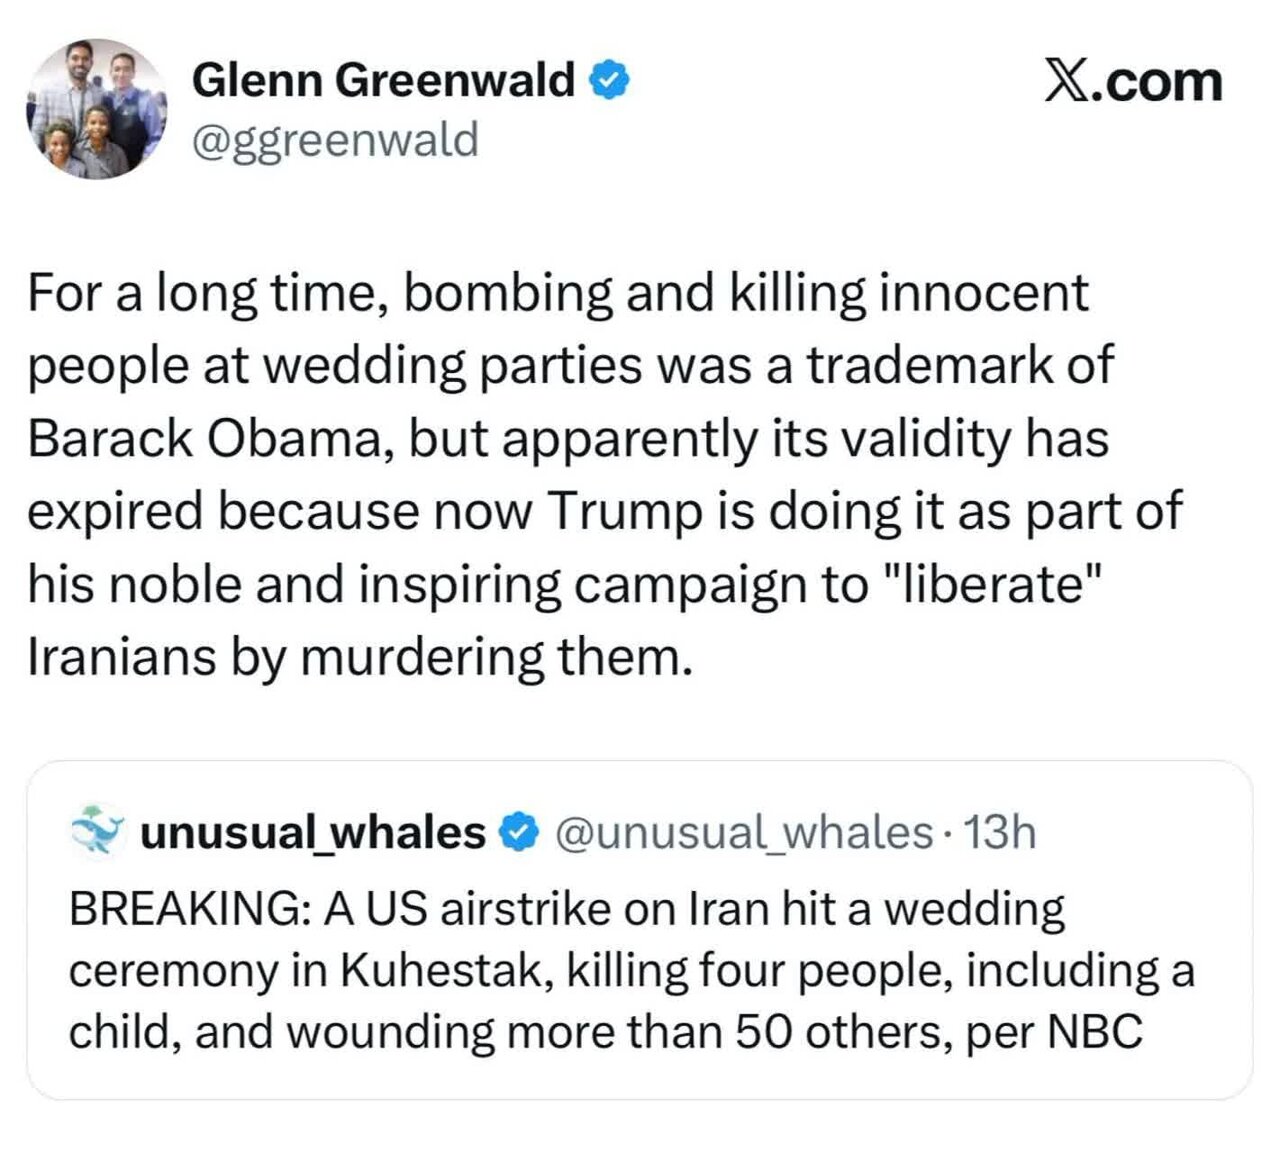Screen dimensions: 1280x1153
Task: Click "Iranians by murdering them." closing line
Action: [x=360, y=657]
